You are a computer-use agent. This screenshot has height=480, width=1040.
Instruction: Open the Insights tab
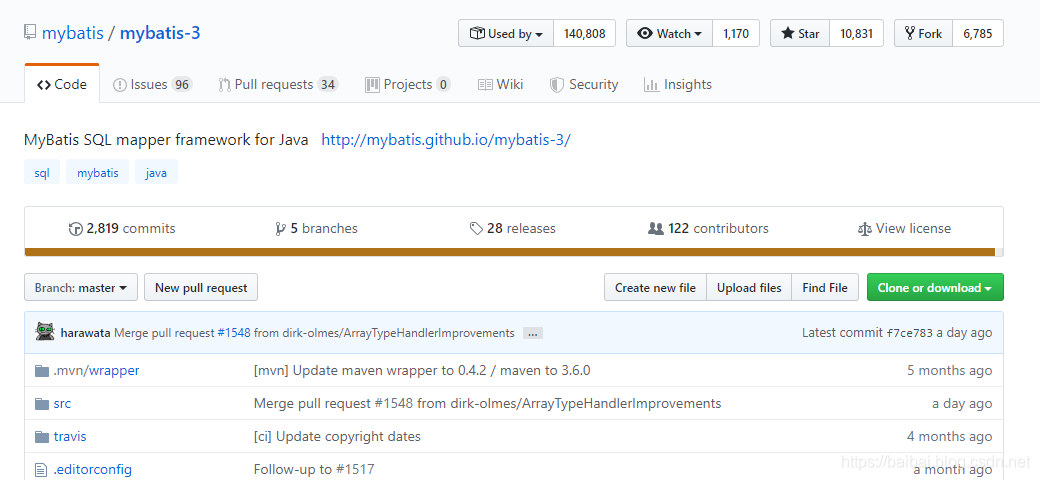678,84
